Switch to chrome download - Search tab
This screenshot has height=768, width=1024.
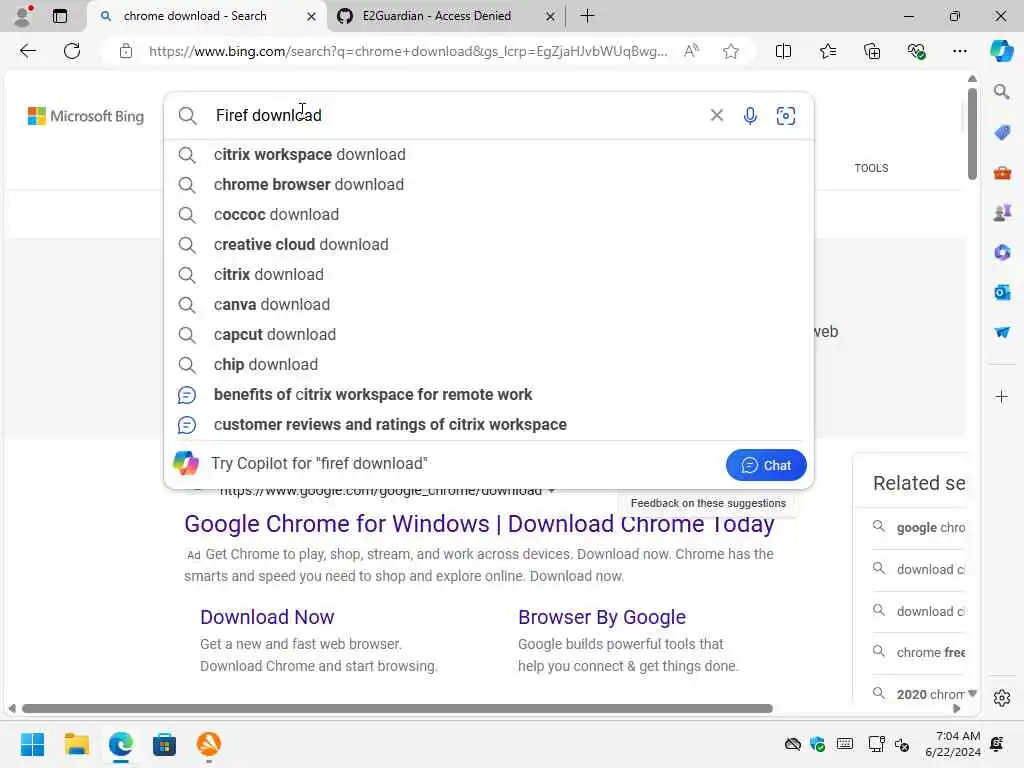(206, 16)
